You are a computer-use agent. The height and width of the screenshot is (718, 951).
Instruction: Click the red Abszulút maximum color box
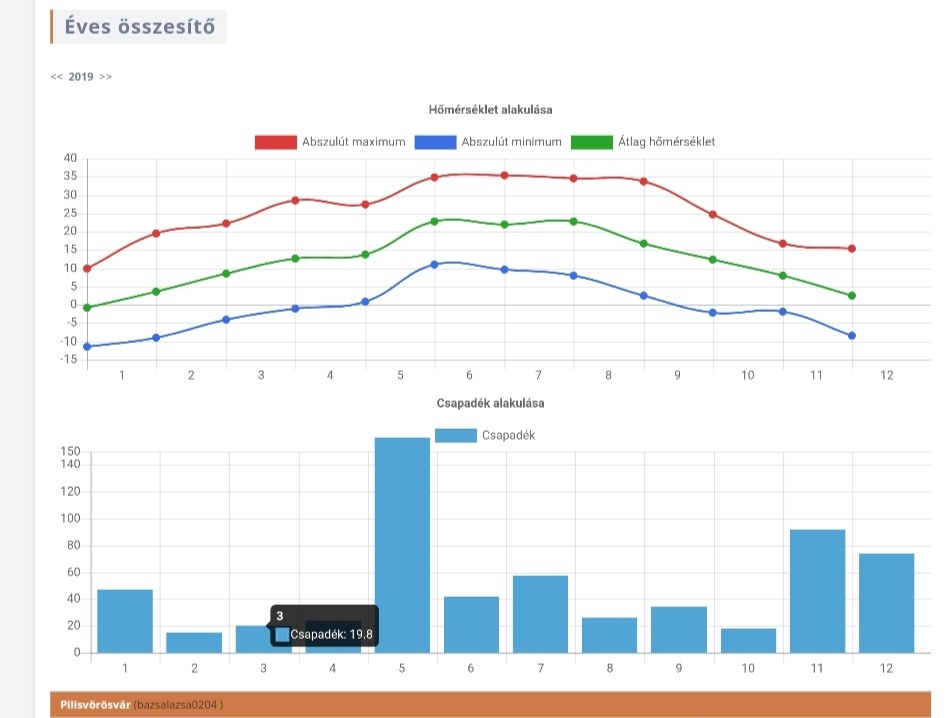pyautogui.click(x=276, y=142)
